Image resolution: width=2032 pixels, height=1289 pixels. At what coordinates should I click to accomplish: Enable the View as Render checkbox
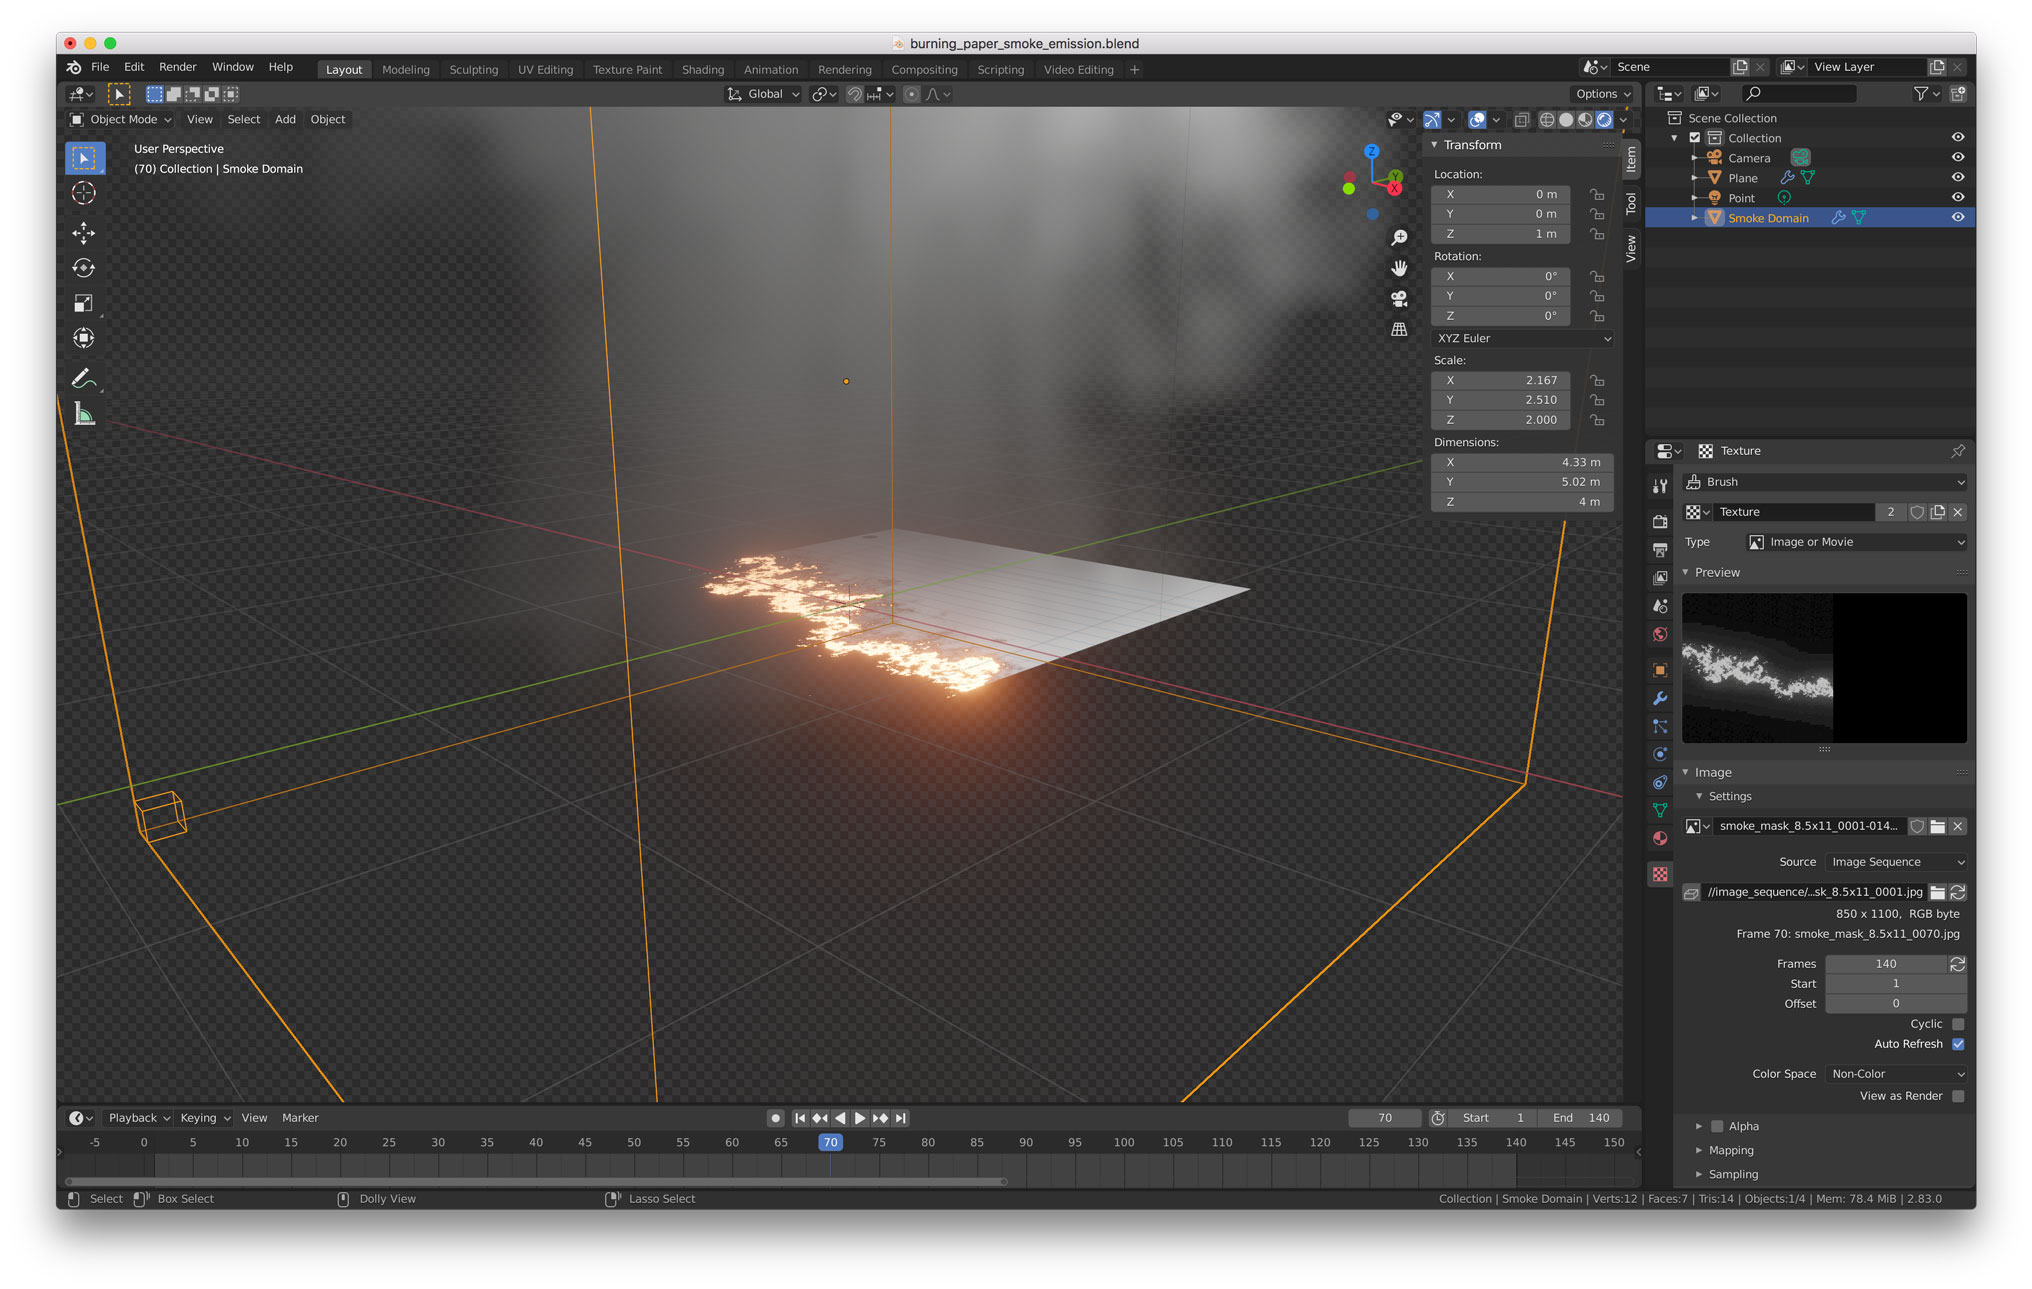tap(1958, 1096)
